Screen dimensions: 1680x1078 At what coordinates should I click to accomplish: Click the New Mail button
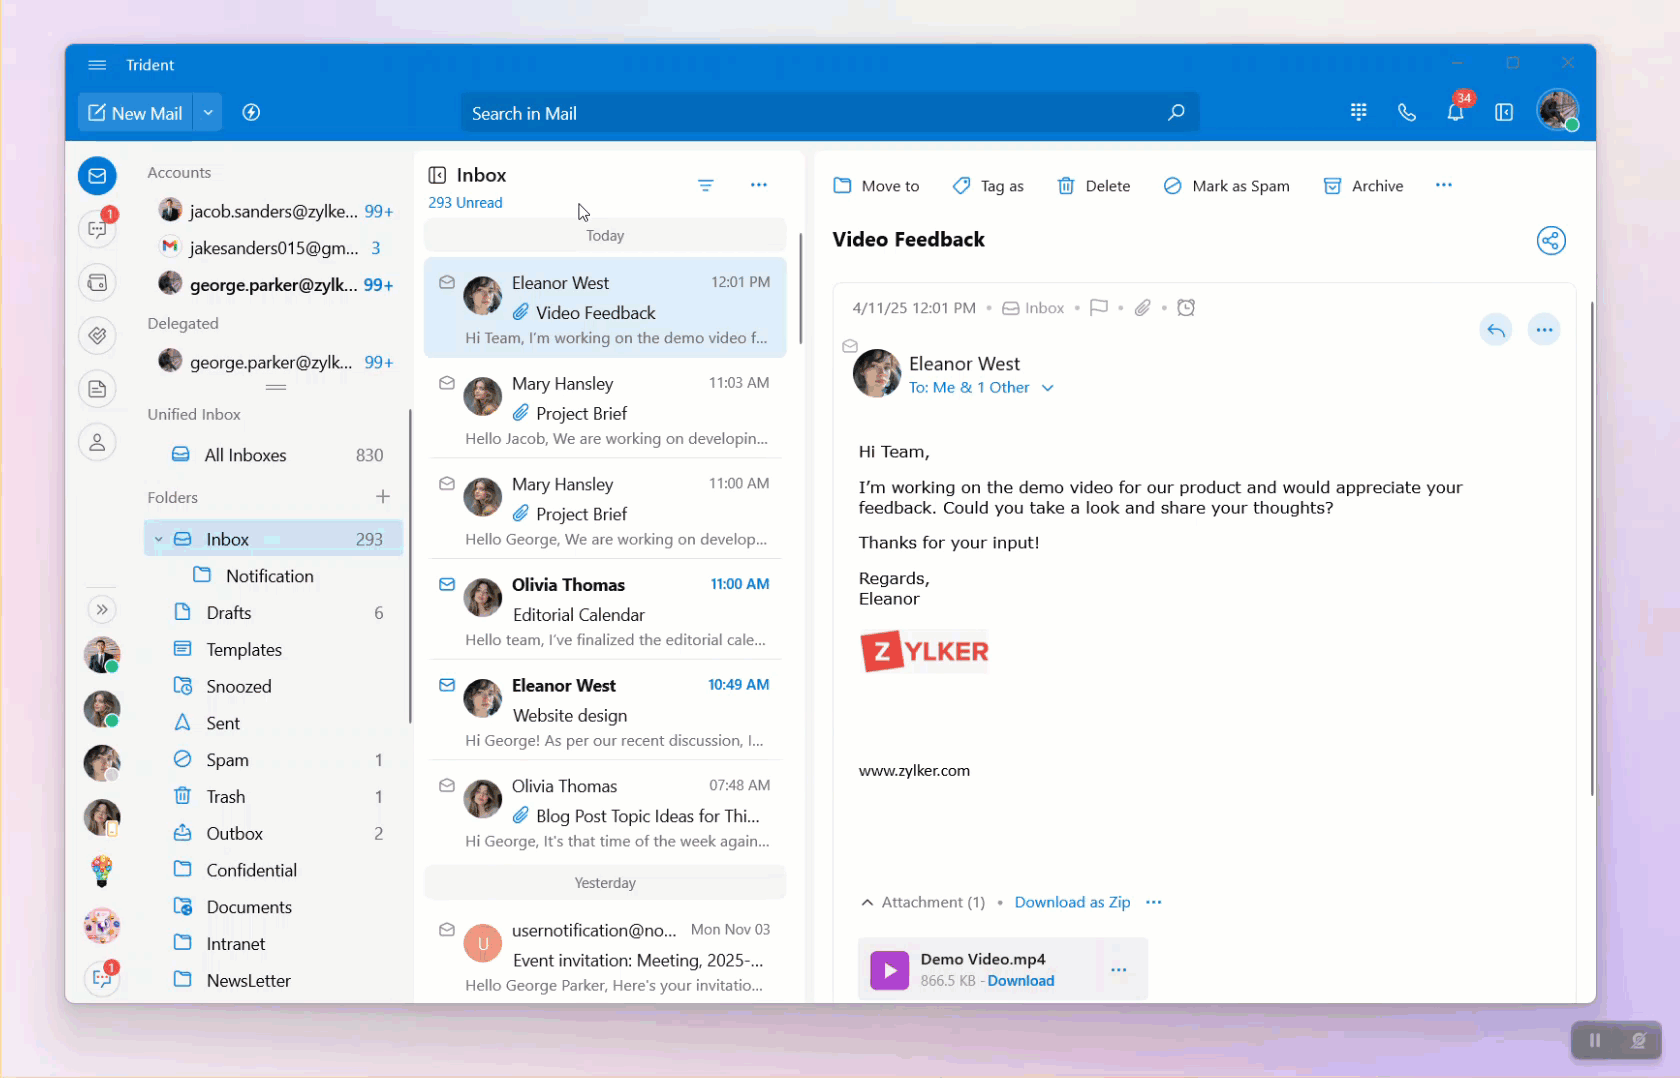pos(136,113)
